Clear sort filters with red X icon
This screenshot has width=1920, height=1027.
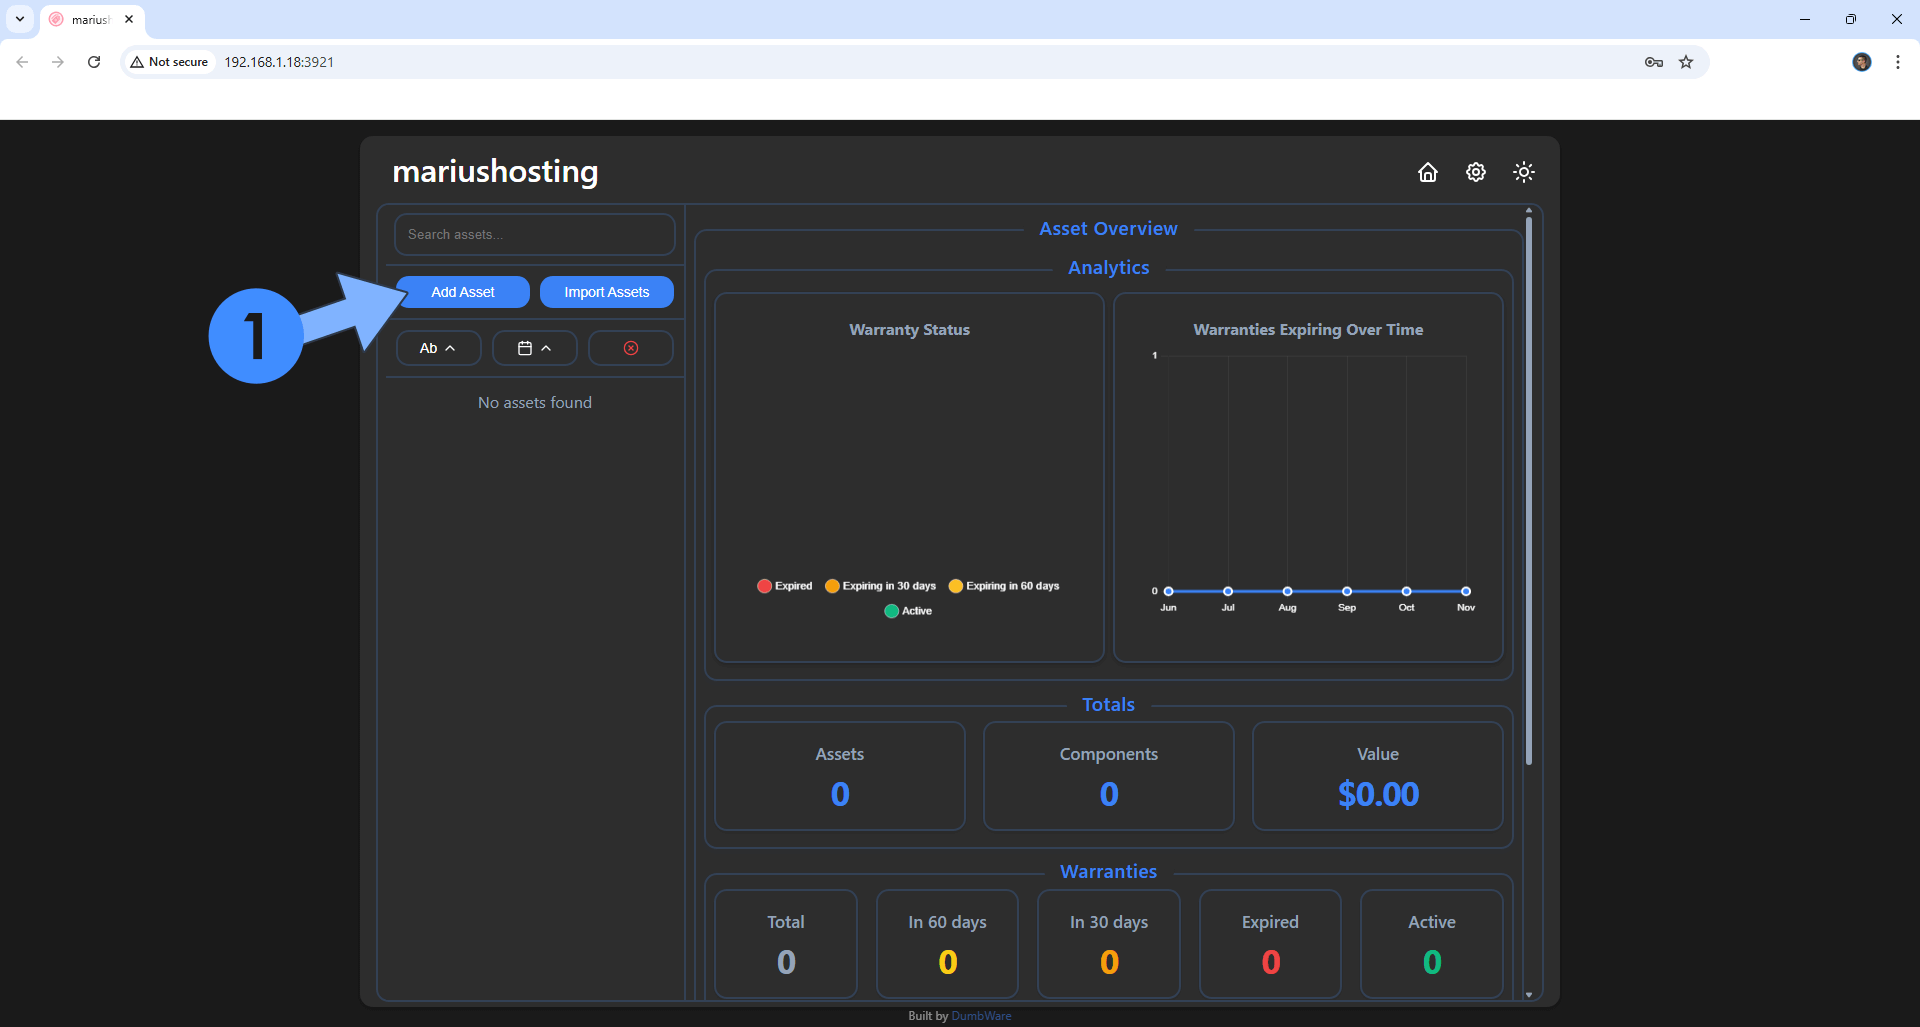click(x=630, y=348)
